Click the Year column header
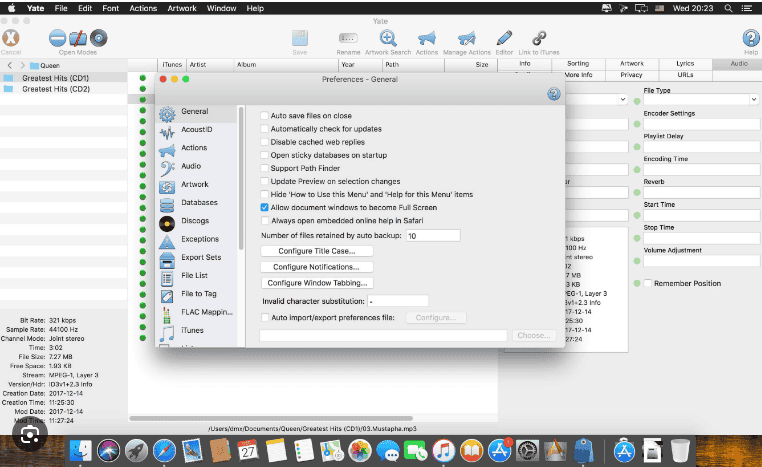Screen dimensions: 762x467 360,65
